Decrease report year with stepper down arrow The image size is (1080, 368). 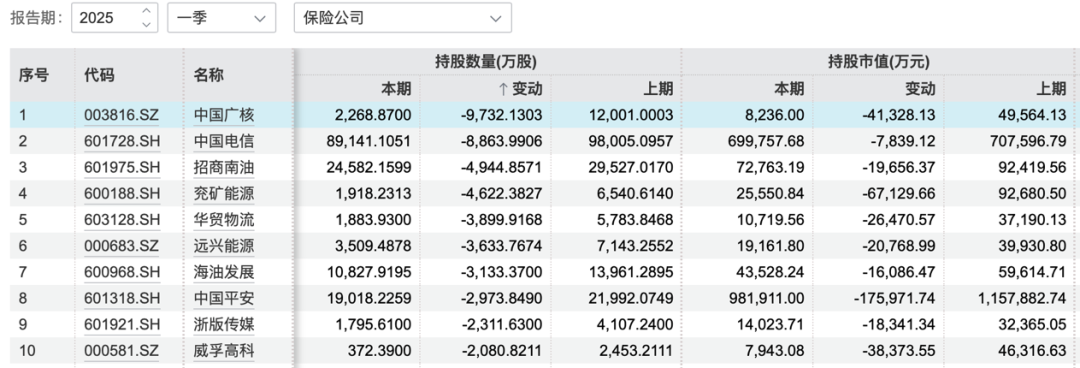click(x=146, y=24)
